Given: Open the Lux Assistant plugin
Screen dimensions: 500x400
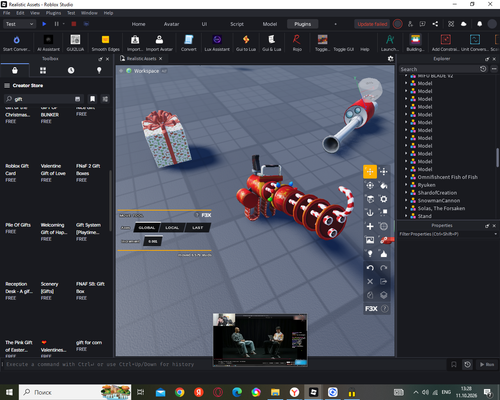Looking at the screenshot, I should coord(217,43).
